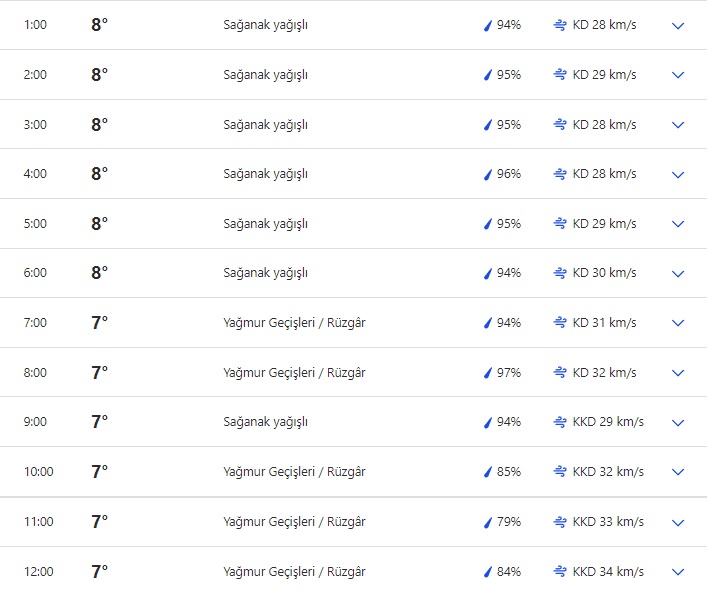Click the 11:00 Yağmur Geçişleri / Rüzgâr description
The height and width of the screenshot is (593, 707).
coord(294,522)
